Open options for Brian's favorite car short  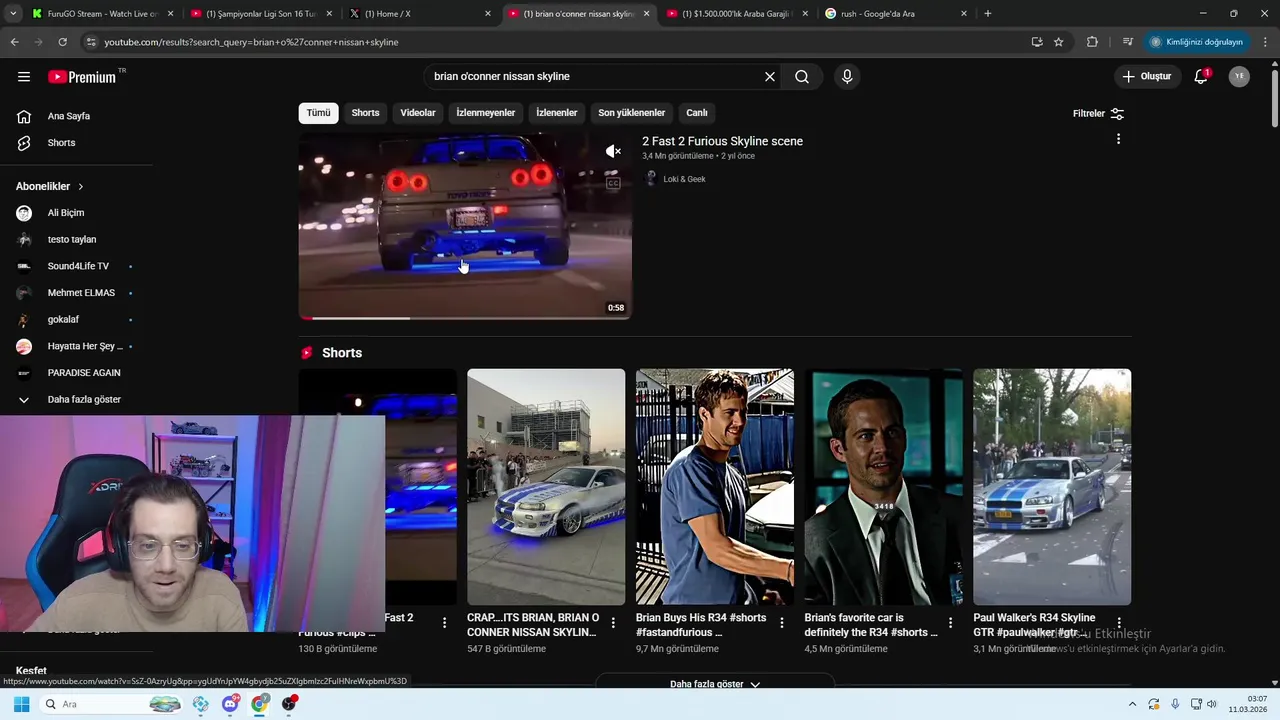[950, 623]
